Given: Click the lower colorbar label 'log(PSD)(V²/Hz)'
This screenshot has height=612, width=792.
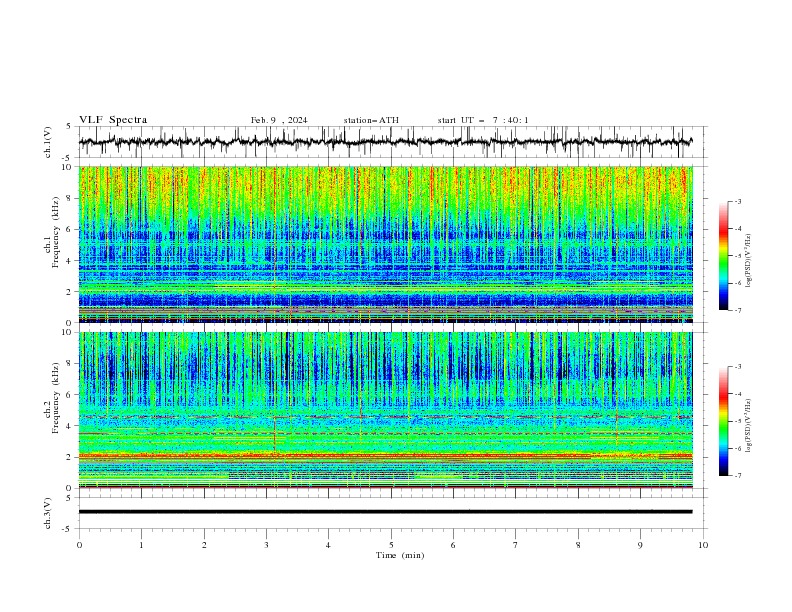Looking at the screenshot, I should [x=749, y=425].
